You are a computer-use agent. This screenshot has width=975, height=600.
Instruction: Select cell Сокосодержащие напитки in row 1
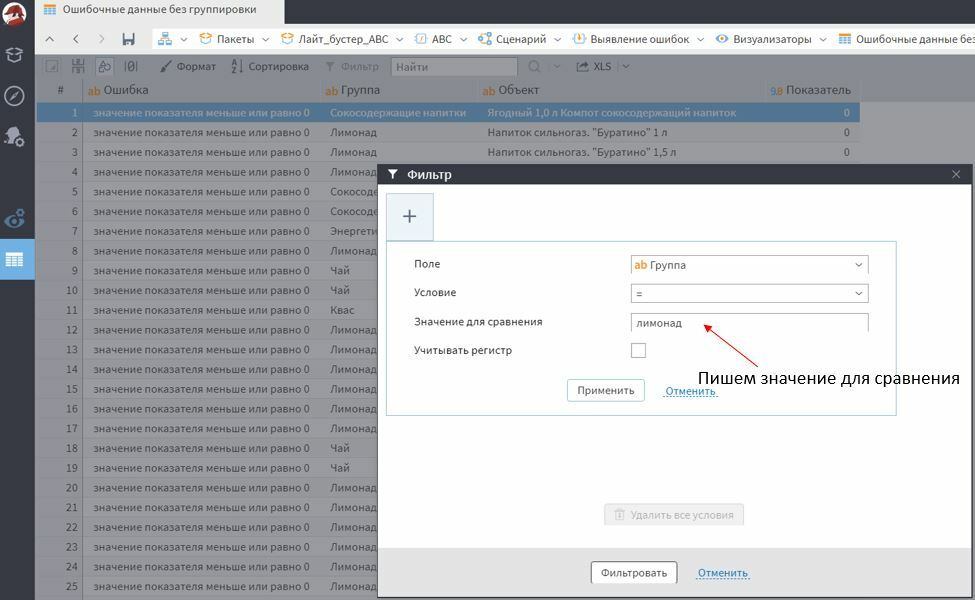pos(398,113)
